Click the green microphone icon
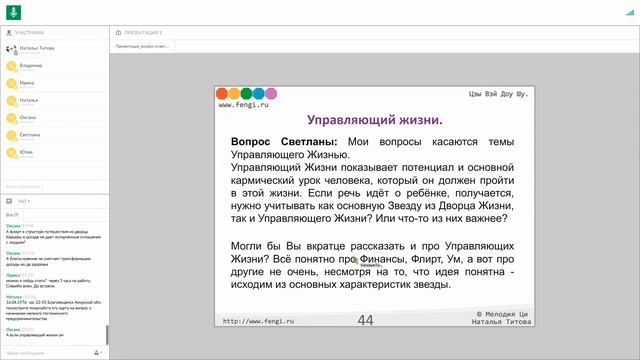Screen dimensions: 640x360 13,13
